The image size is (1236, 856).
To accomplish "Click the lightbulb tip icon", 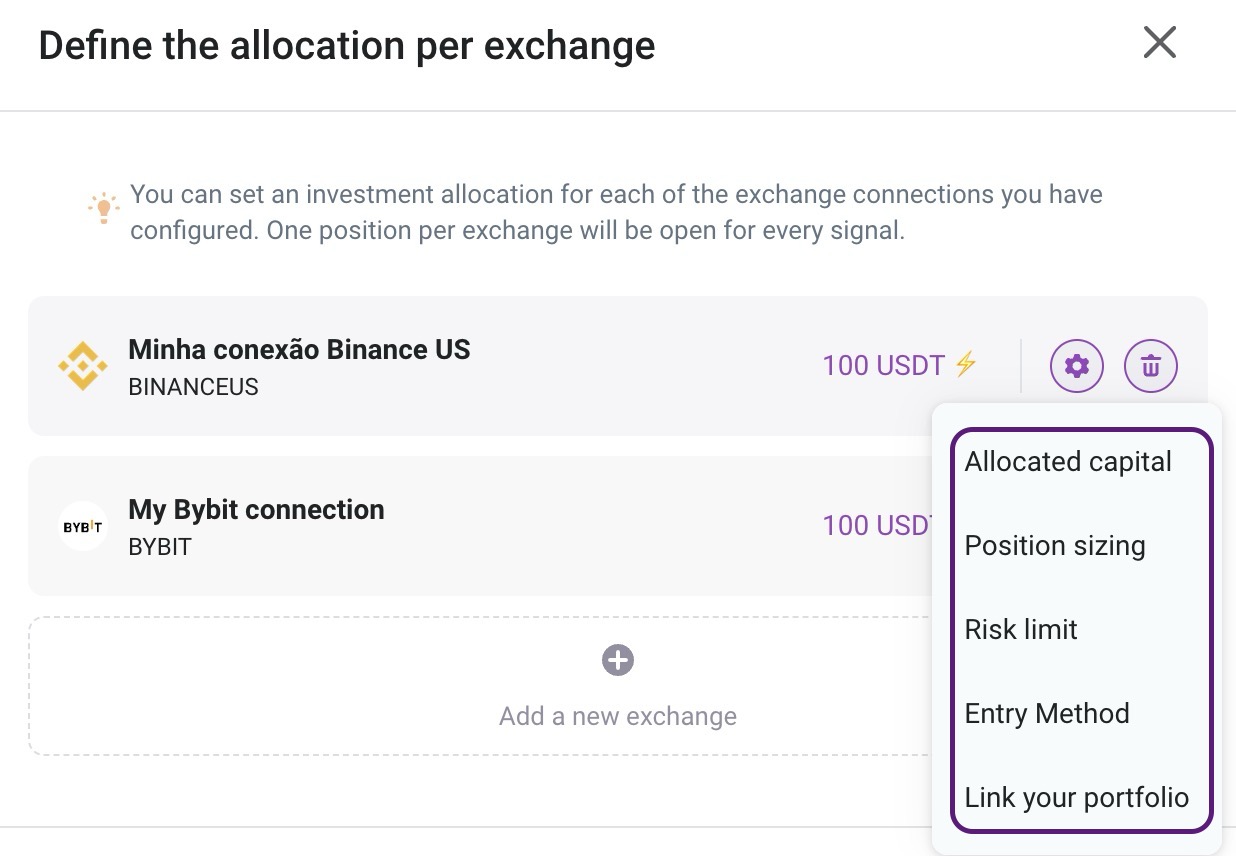I will click(x=102, y=207).
